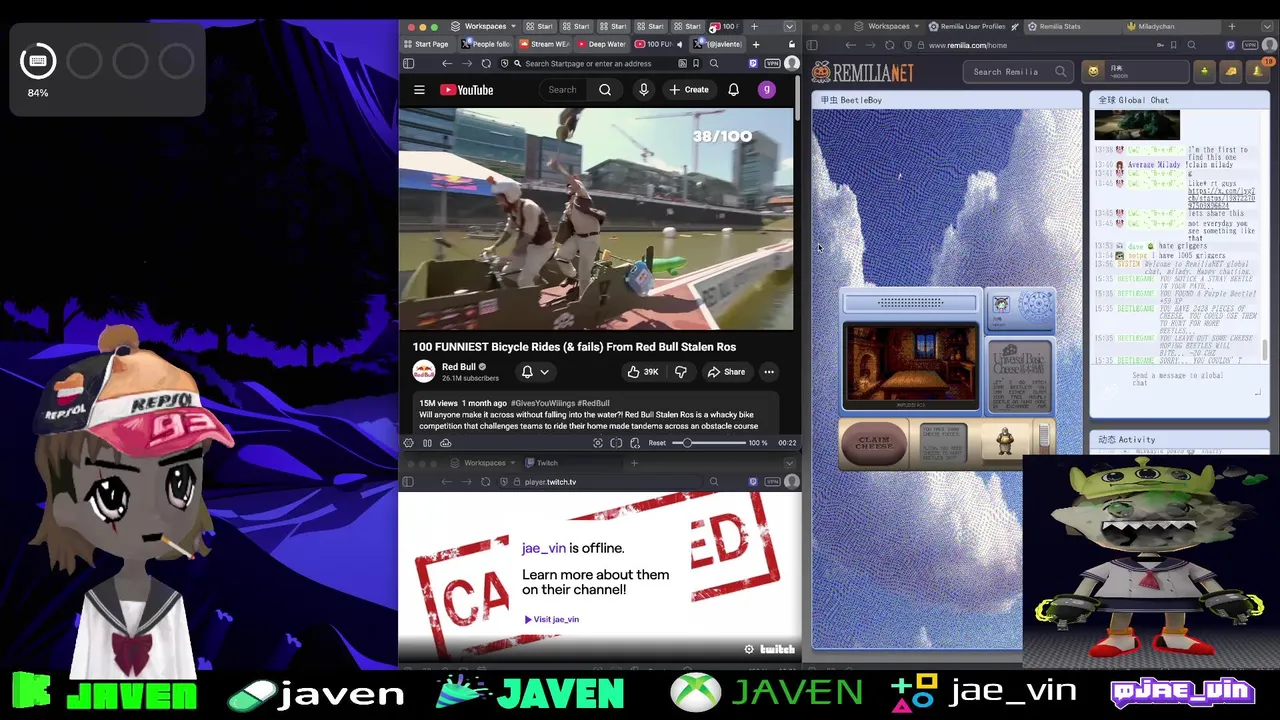Reload the YouTube browser window page

tap(486, 63)
